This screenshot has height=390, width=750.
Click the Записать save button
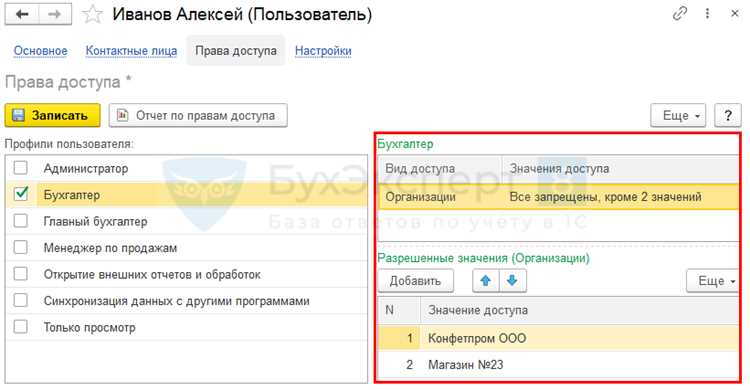point(53,115)
